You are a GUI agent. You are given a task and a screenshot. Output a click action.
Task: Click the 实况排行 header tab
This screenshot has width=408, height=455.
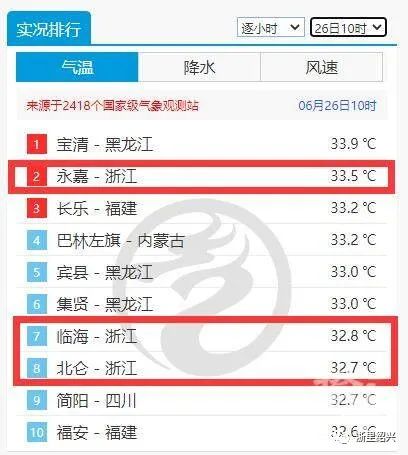(x=49, y=29)
